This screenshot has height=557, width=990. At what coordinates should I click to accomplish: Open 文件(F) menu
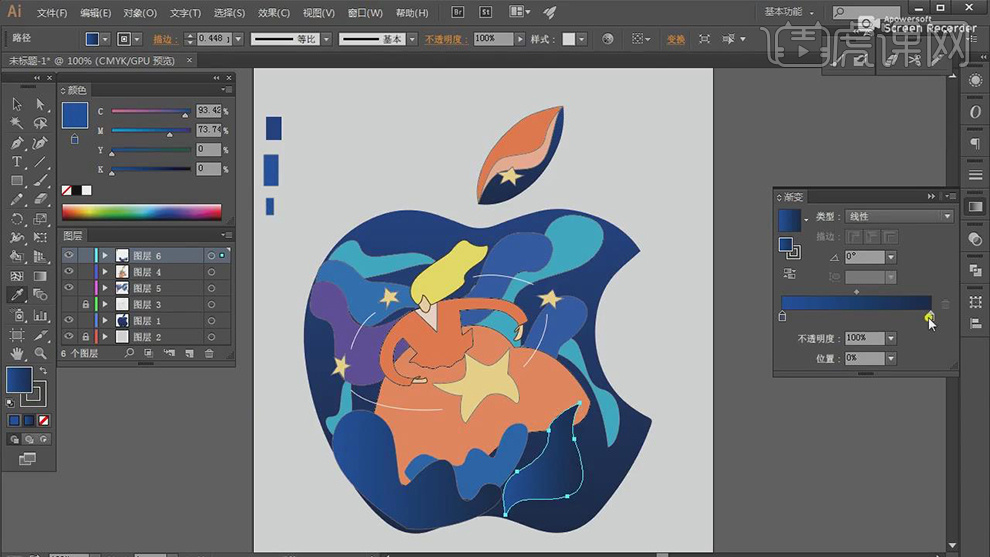click(x=52, y=13)
